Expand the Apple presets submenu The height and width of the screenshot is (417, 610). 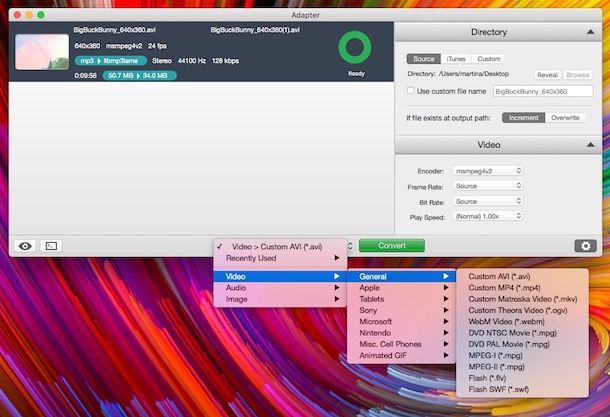pyautogui.click(x=401, y=287)
